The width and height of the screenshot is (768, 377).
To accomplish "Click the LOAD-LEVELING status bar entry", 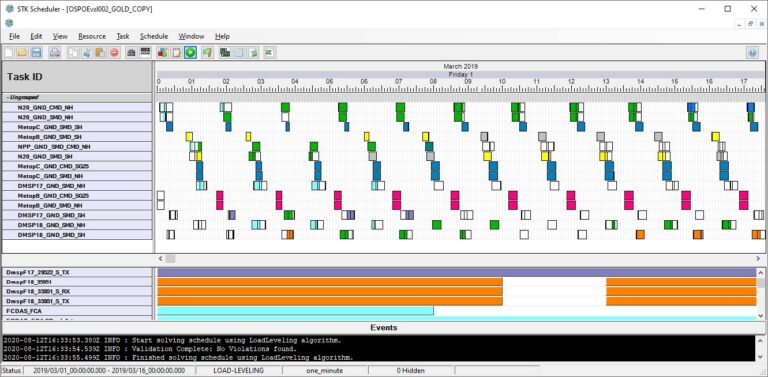I will [x=239, y=371].
